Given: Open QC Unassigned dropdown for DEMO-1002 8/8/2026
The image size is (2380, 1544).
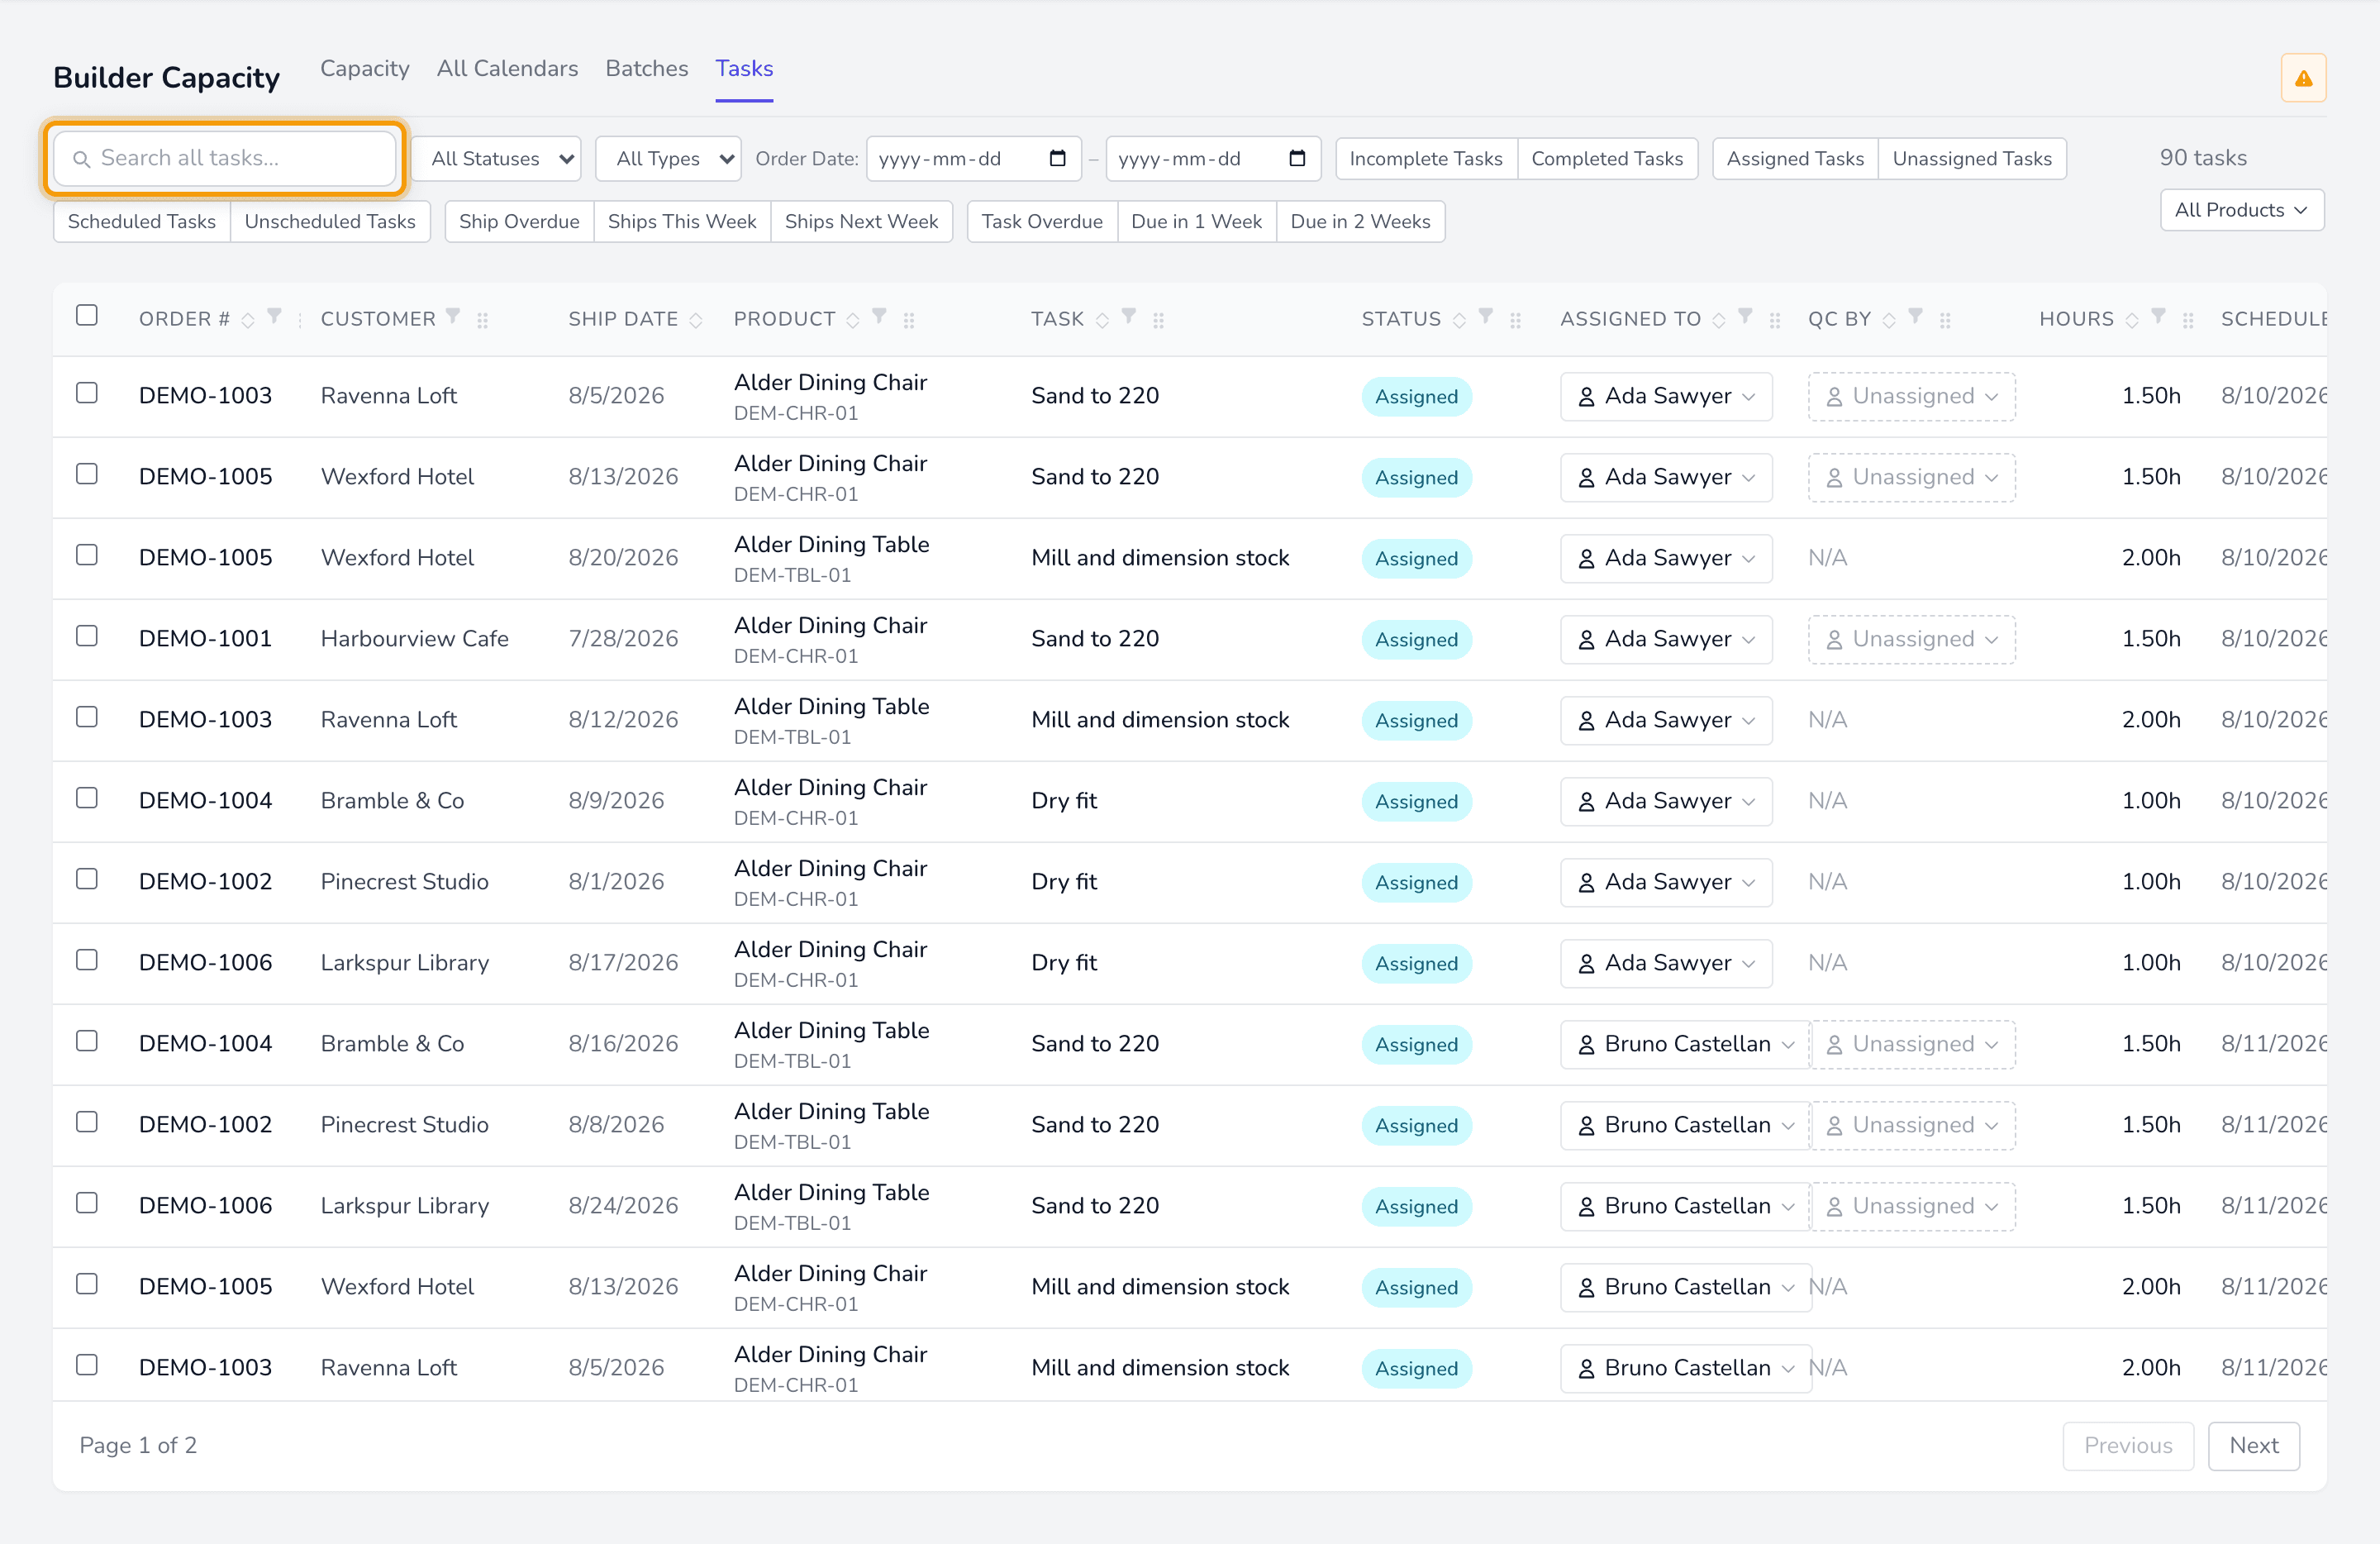Looking at the screenshot, I should [1911, 1125].
